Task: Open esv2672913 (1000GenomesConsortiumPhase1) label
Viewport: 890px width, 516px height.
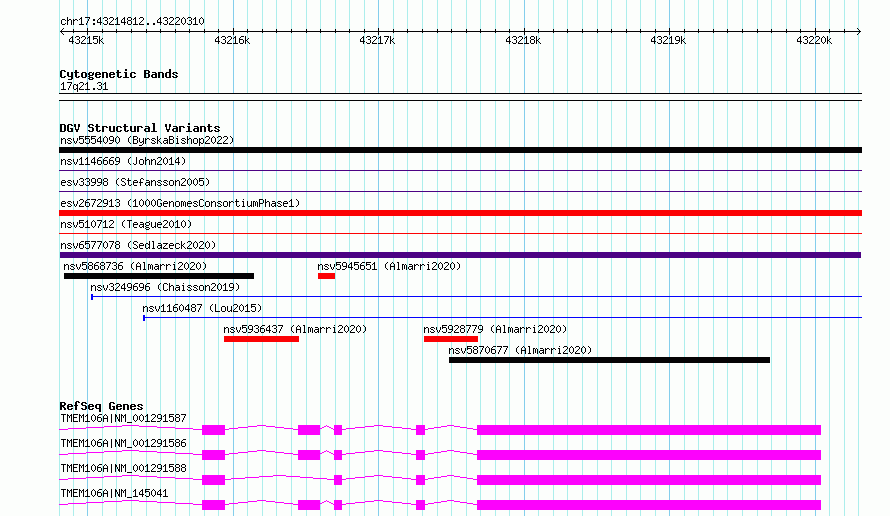Action: 180,203
